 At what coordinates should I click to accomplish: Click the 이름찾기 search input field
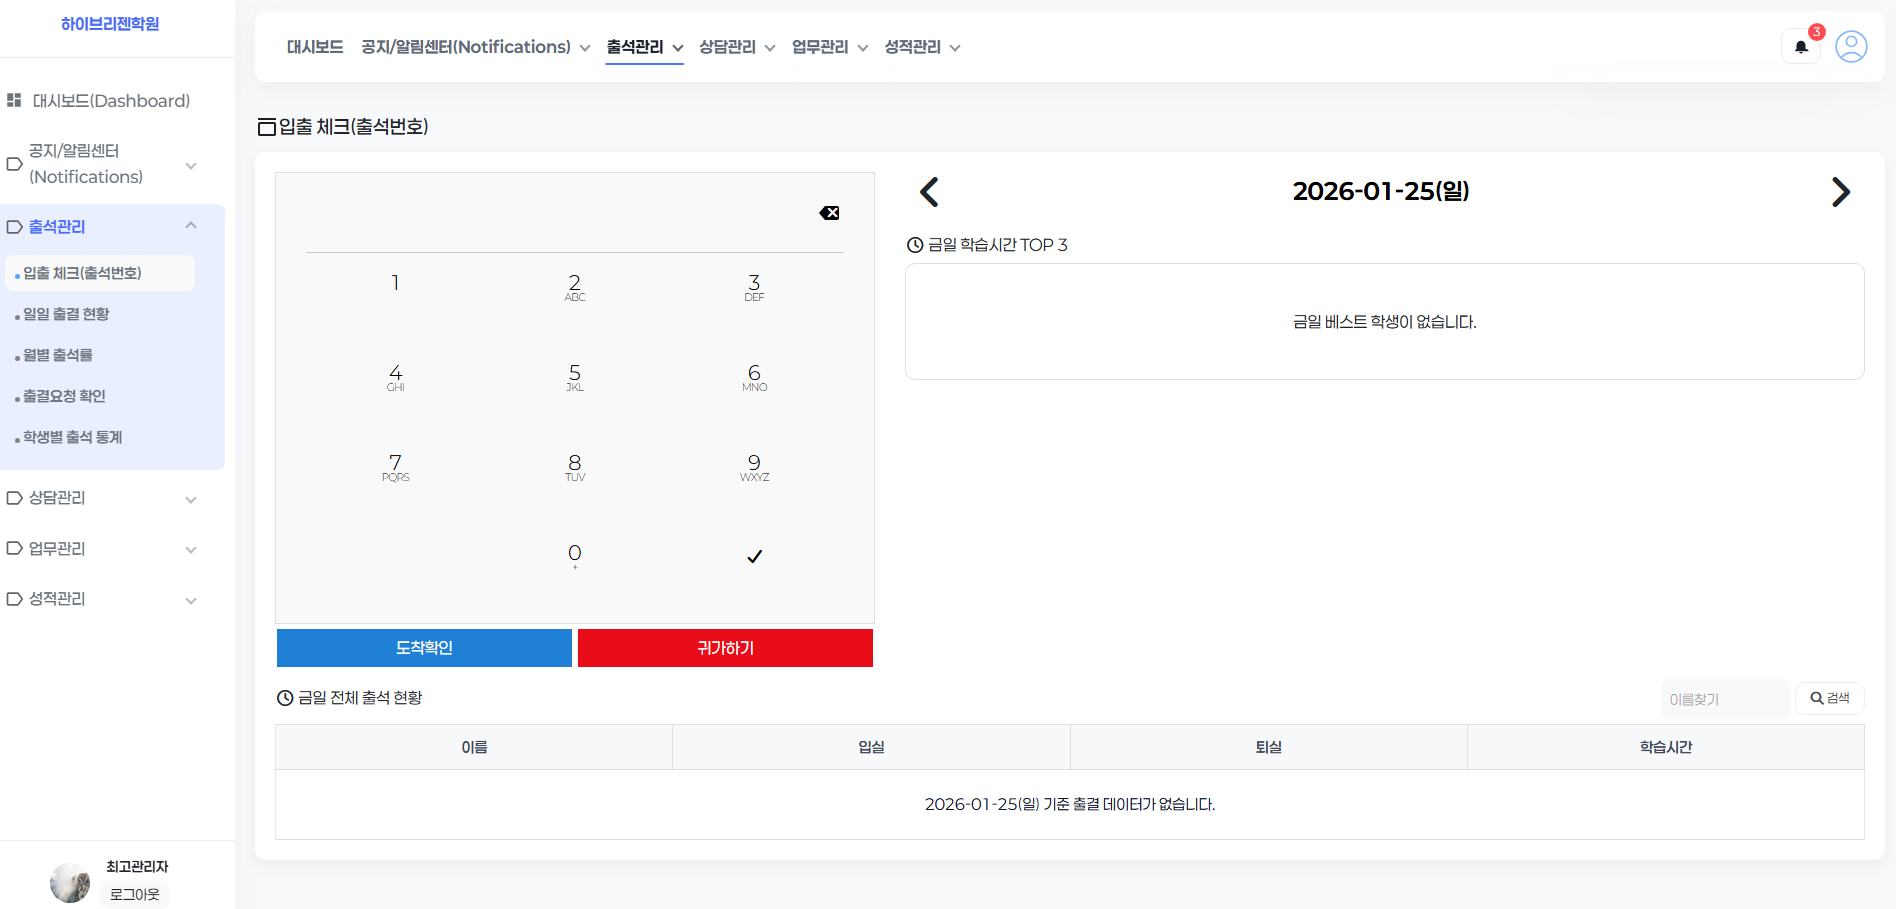pos(1724,699)
